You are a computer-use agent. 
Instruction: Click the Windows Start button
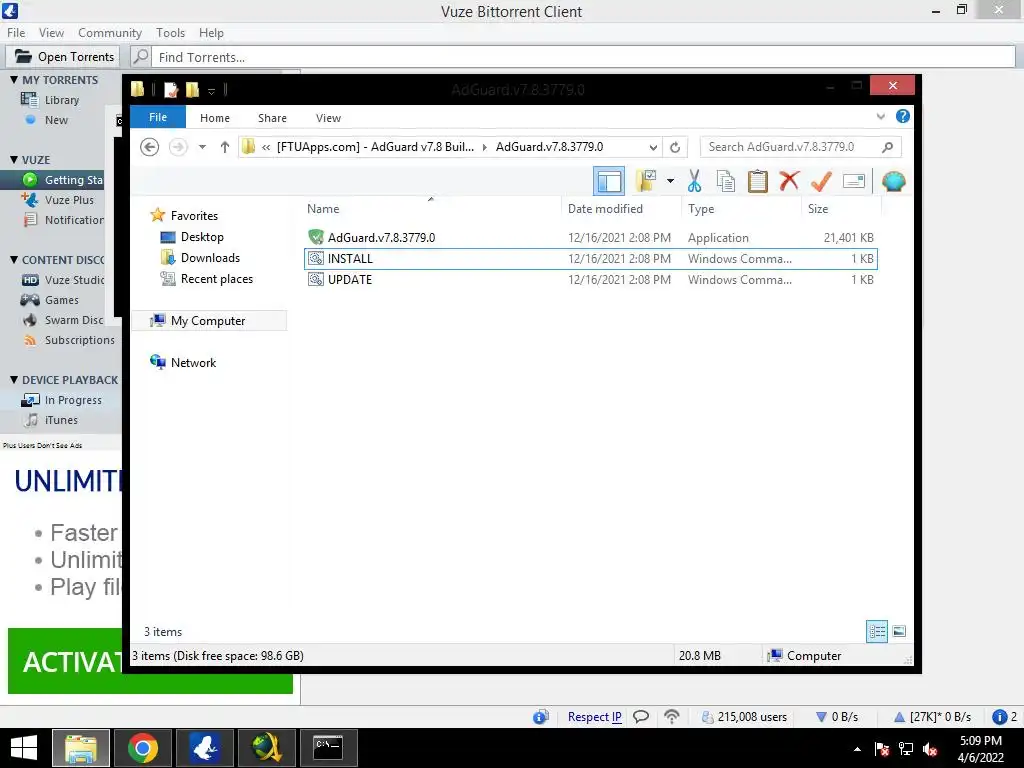tap(24, 748)
